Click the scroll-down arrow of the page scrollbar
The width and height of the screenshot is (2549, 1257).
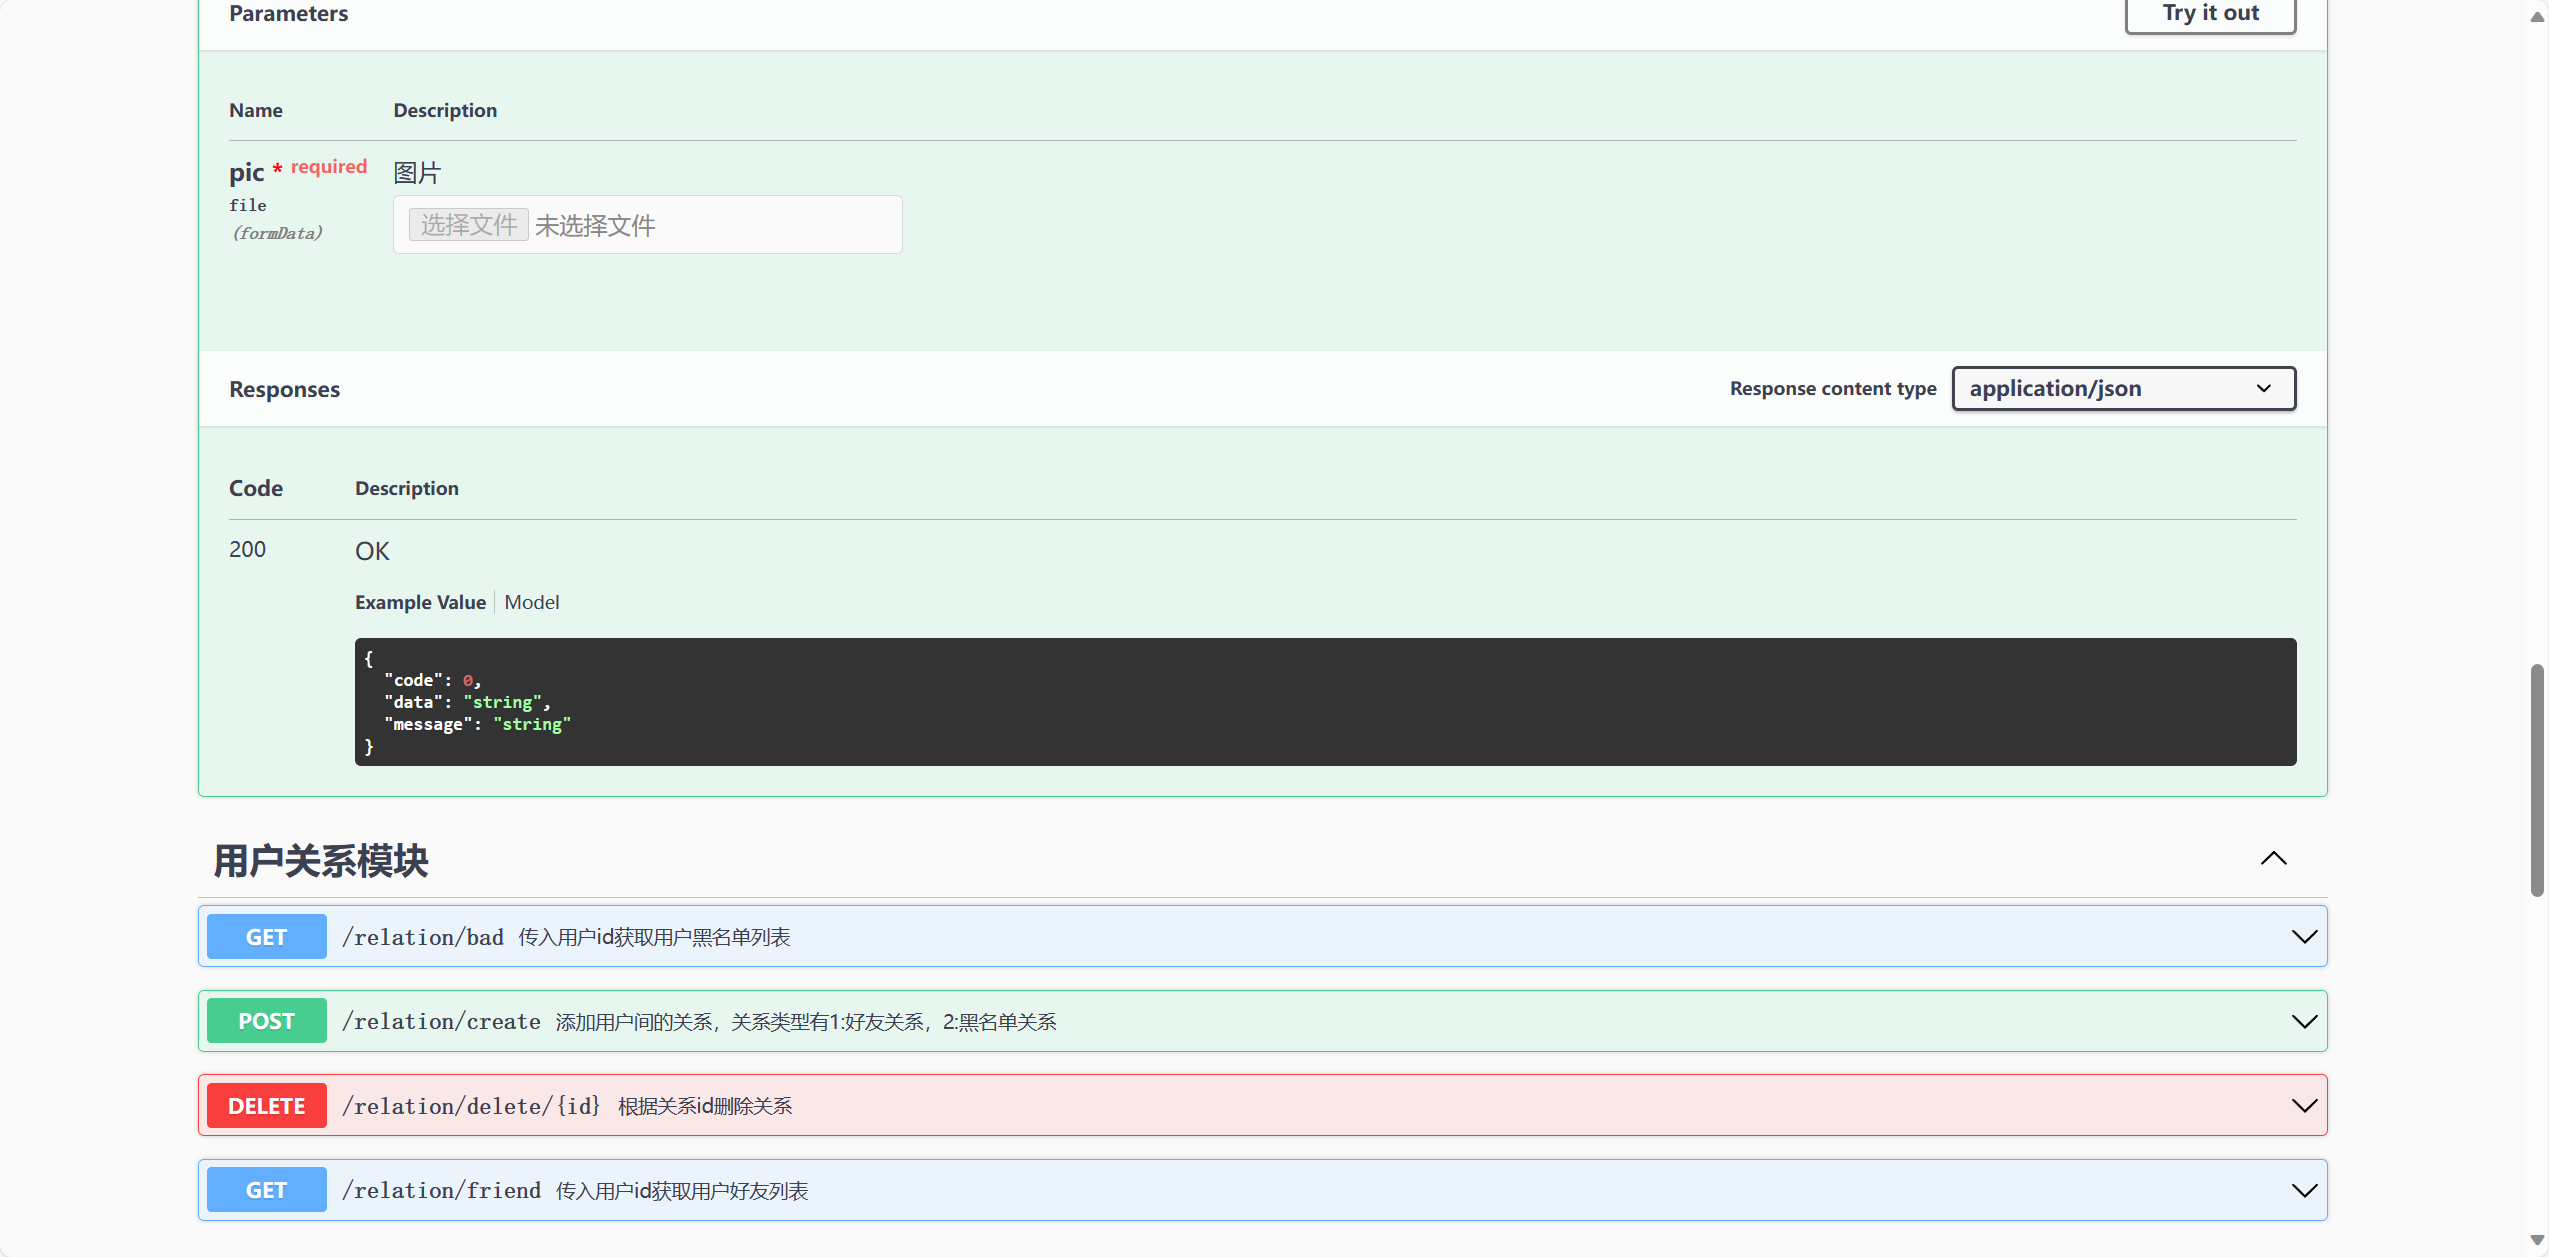click(x=2537, y=1240)
